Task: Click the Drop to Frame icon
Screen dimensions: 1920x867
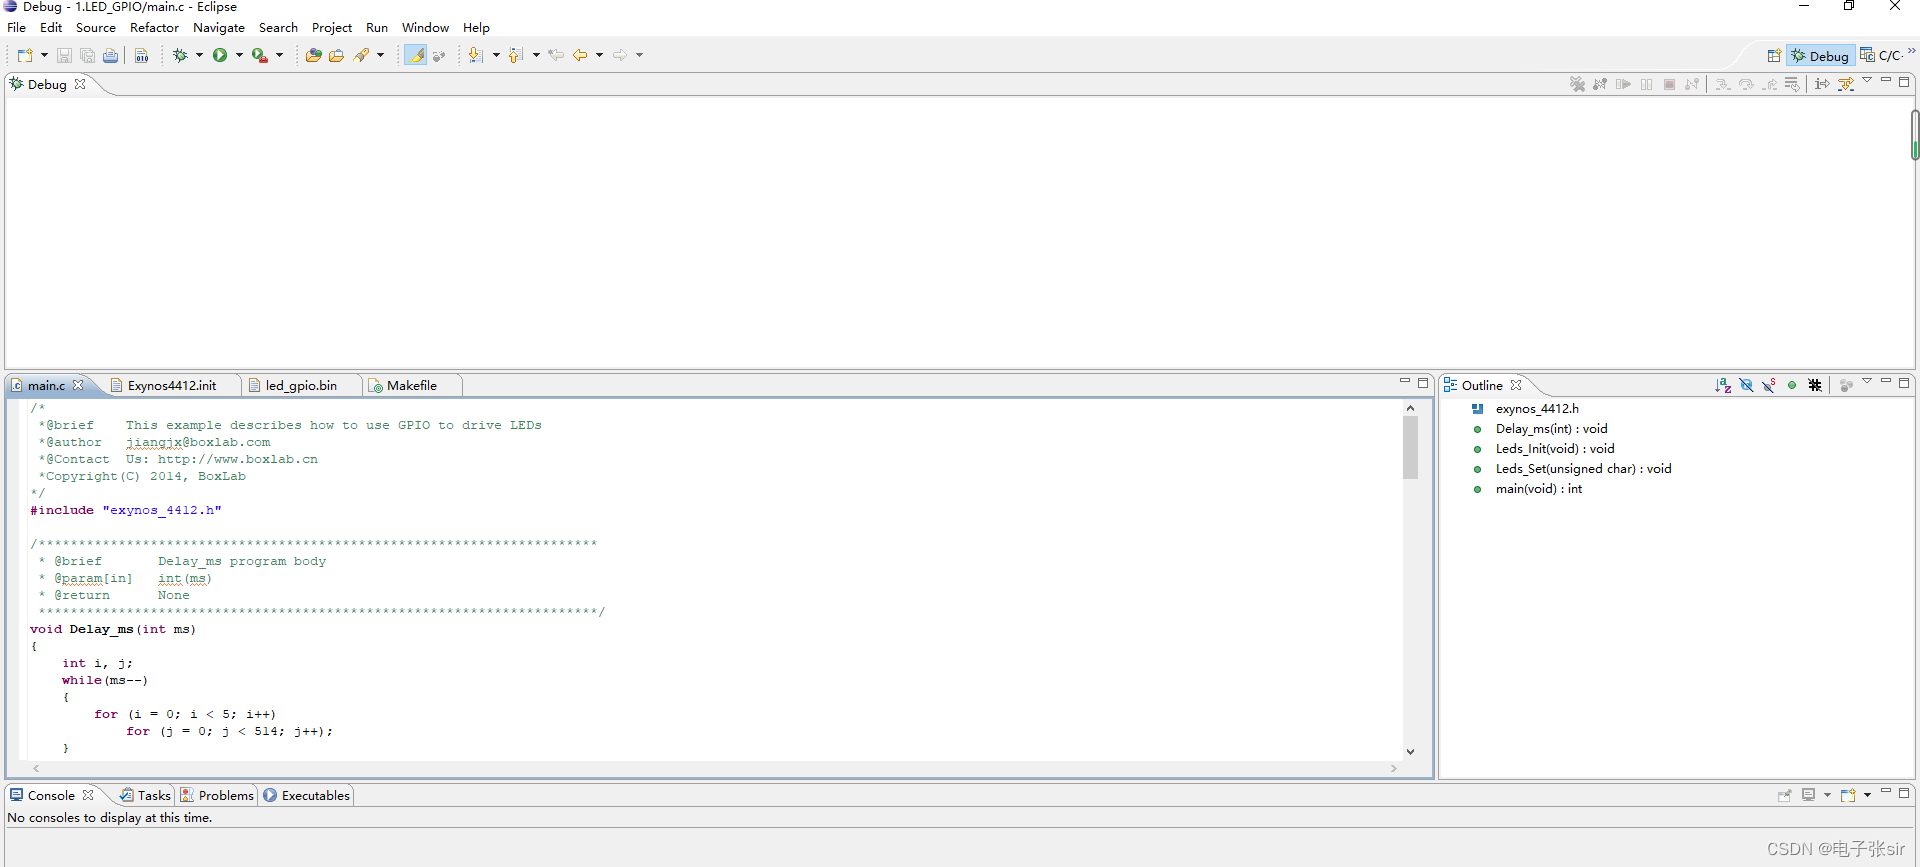Action: click(1792, 84)
